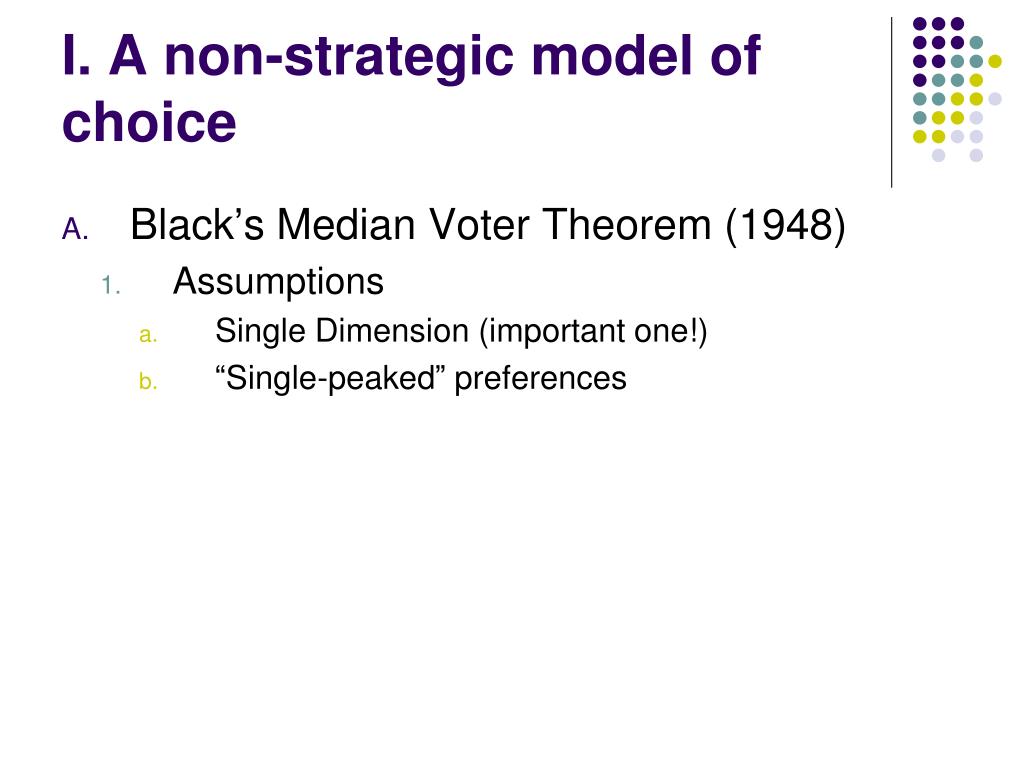The height and width of the screenshot is (768, 1024).
Task: Click the yellow "b." list marker
Action: click(x=148, y=381)
